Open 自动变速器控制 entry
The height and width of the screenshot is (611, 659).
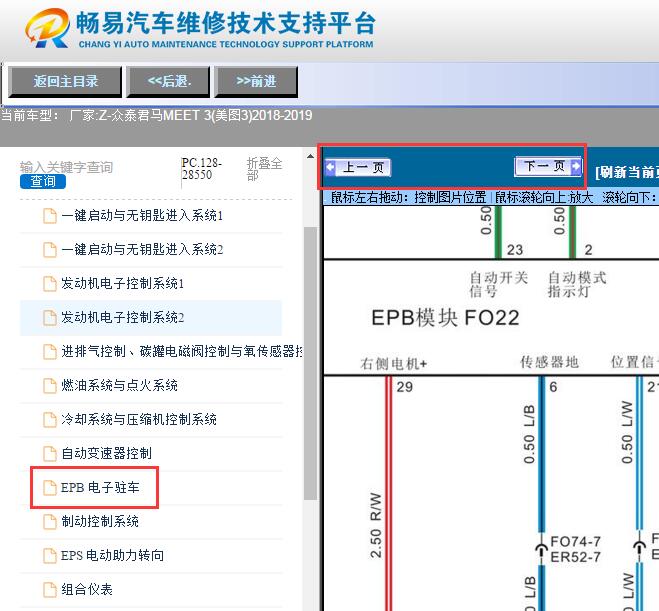pyautogui.click(x=106, y=453)
